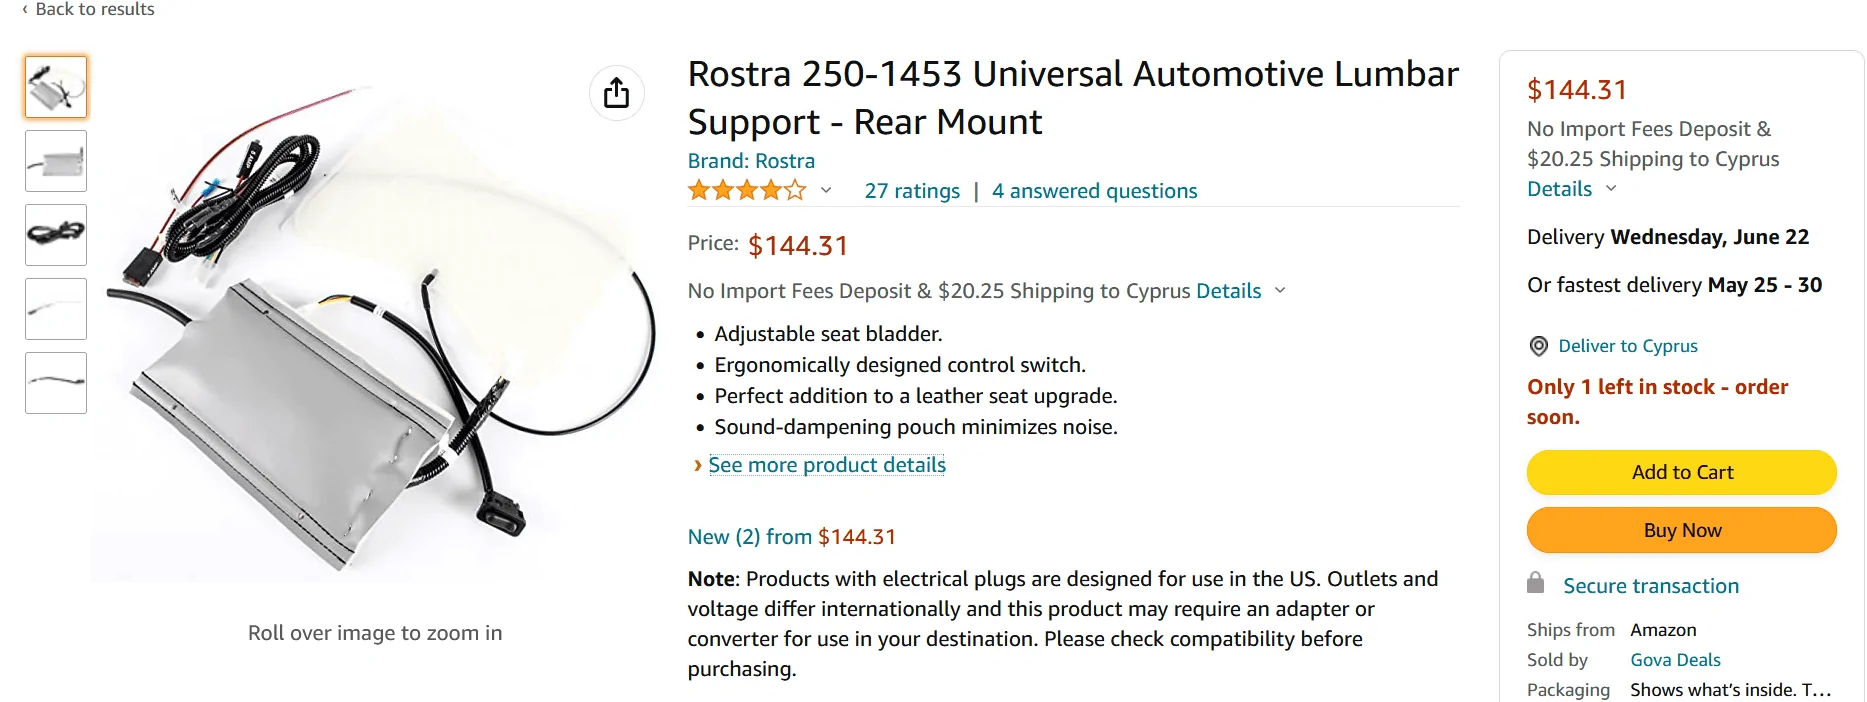This screenshot has width=1867, height=702.
Task: Open the 27 ratings link
Action: pos(911,191)
